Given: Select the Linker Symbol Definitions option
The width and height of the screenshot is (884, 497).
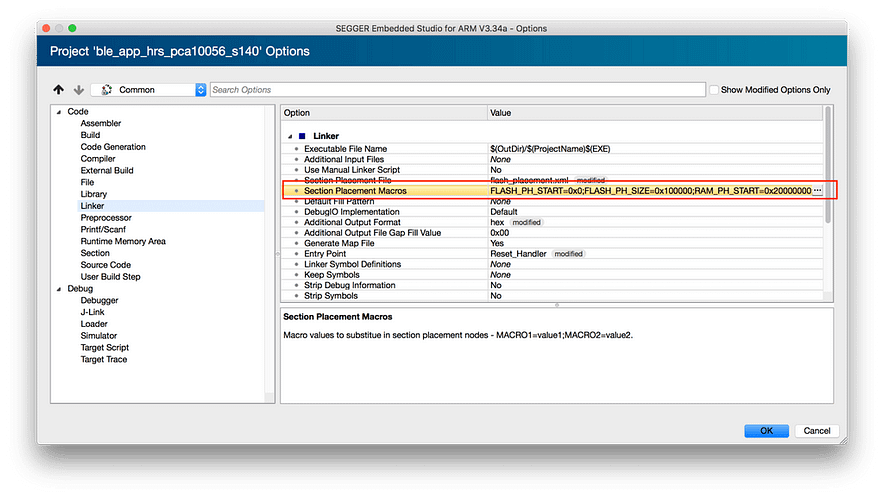Looking at the screenshot, I should (x=352, y=264).
